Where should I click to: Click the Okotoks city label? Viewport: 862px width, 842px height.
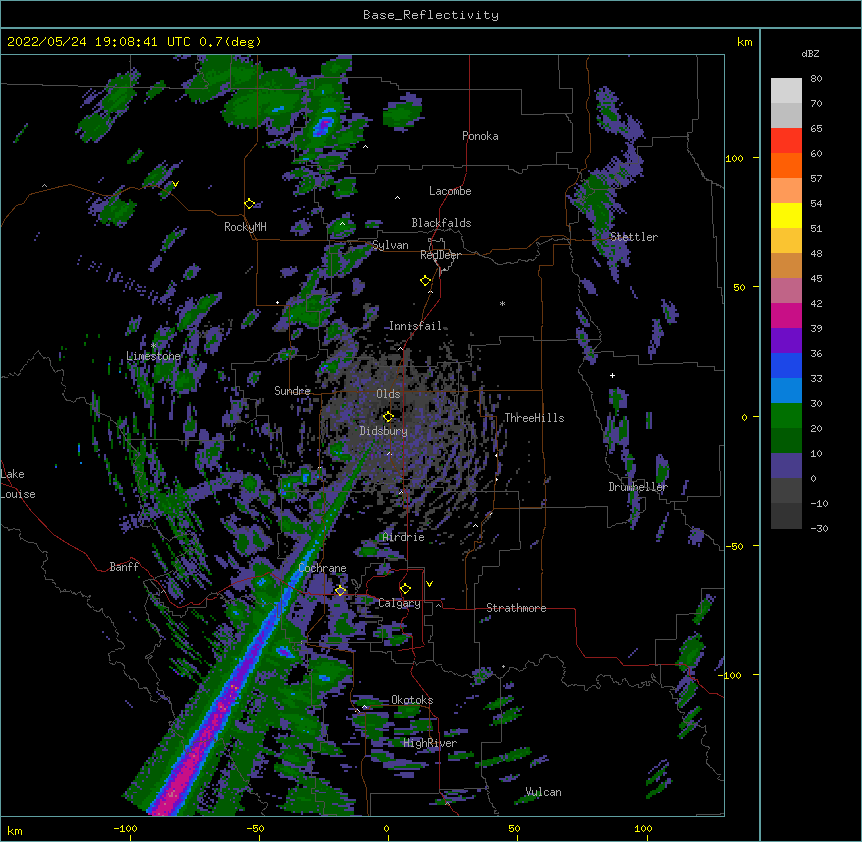pos(412,700)
